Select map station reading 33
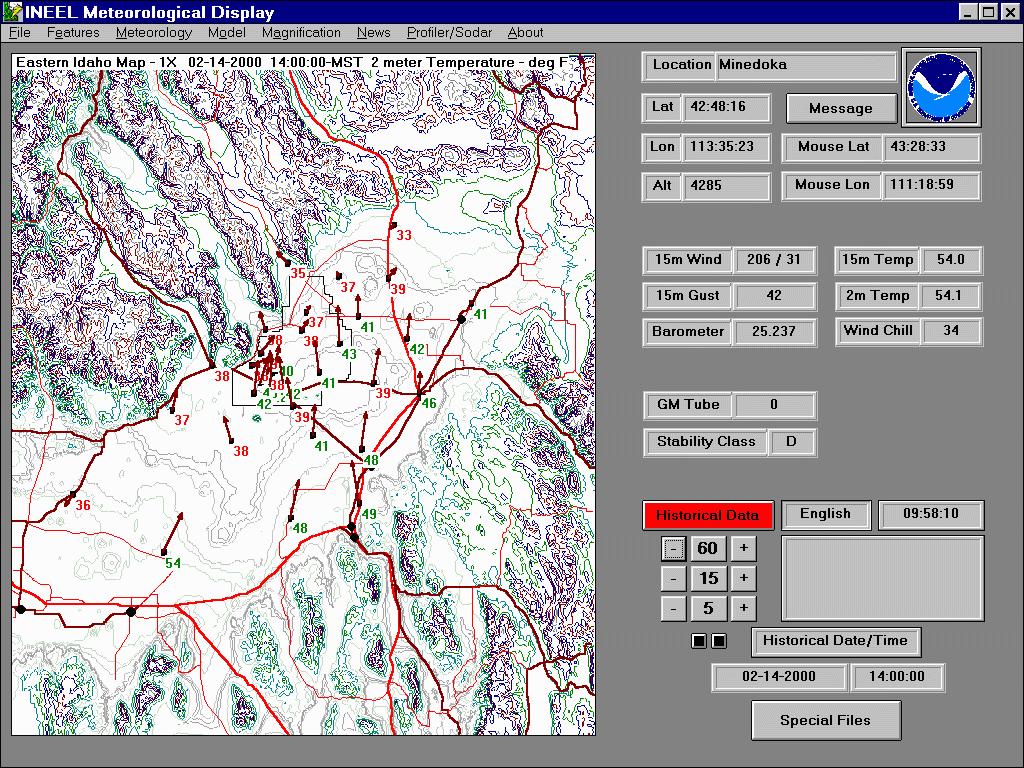This screenshot has width=1024, height=768. [x=404, y=235]
